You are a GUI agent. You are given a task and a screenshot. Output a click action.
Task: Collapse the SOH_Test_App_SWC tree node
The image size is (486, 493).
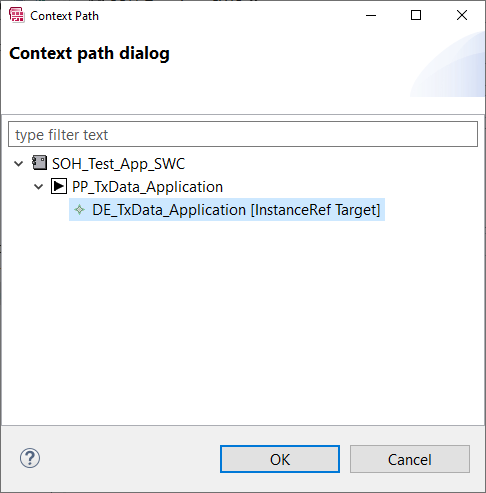tap(19, 164)
